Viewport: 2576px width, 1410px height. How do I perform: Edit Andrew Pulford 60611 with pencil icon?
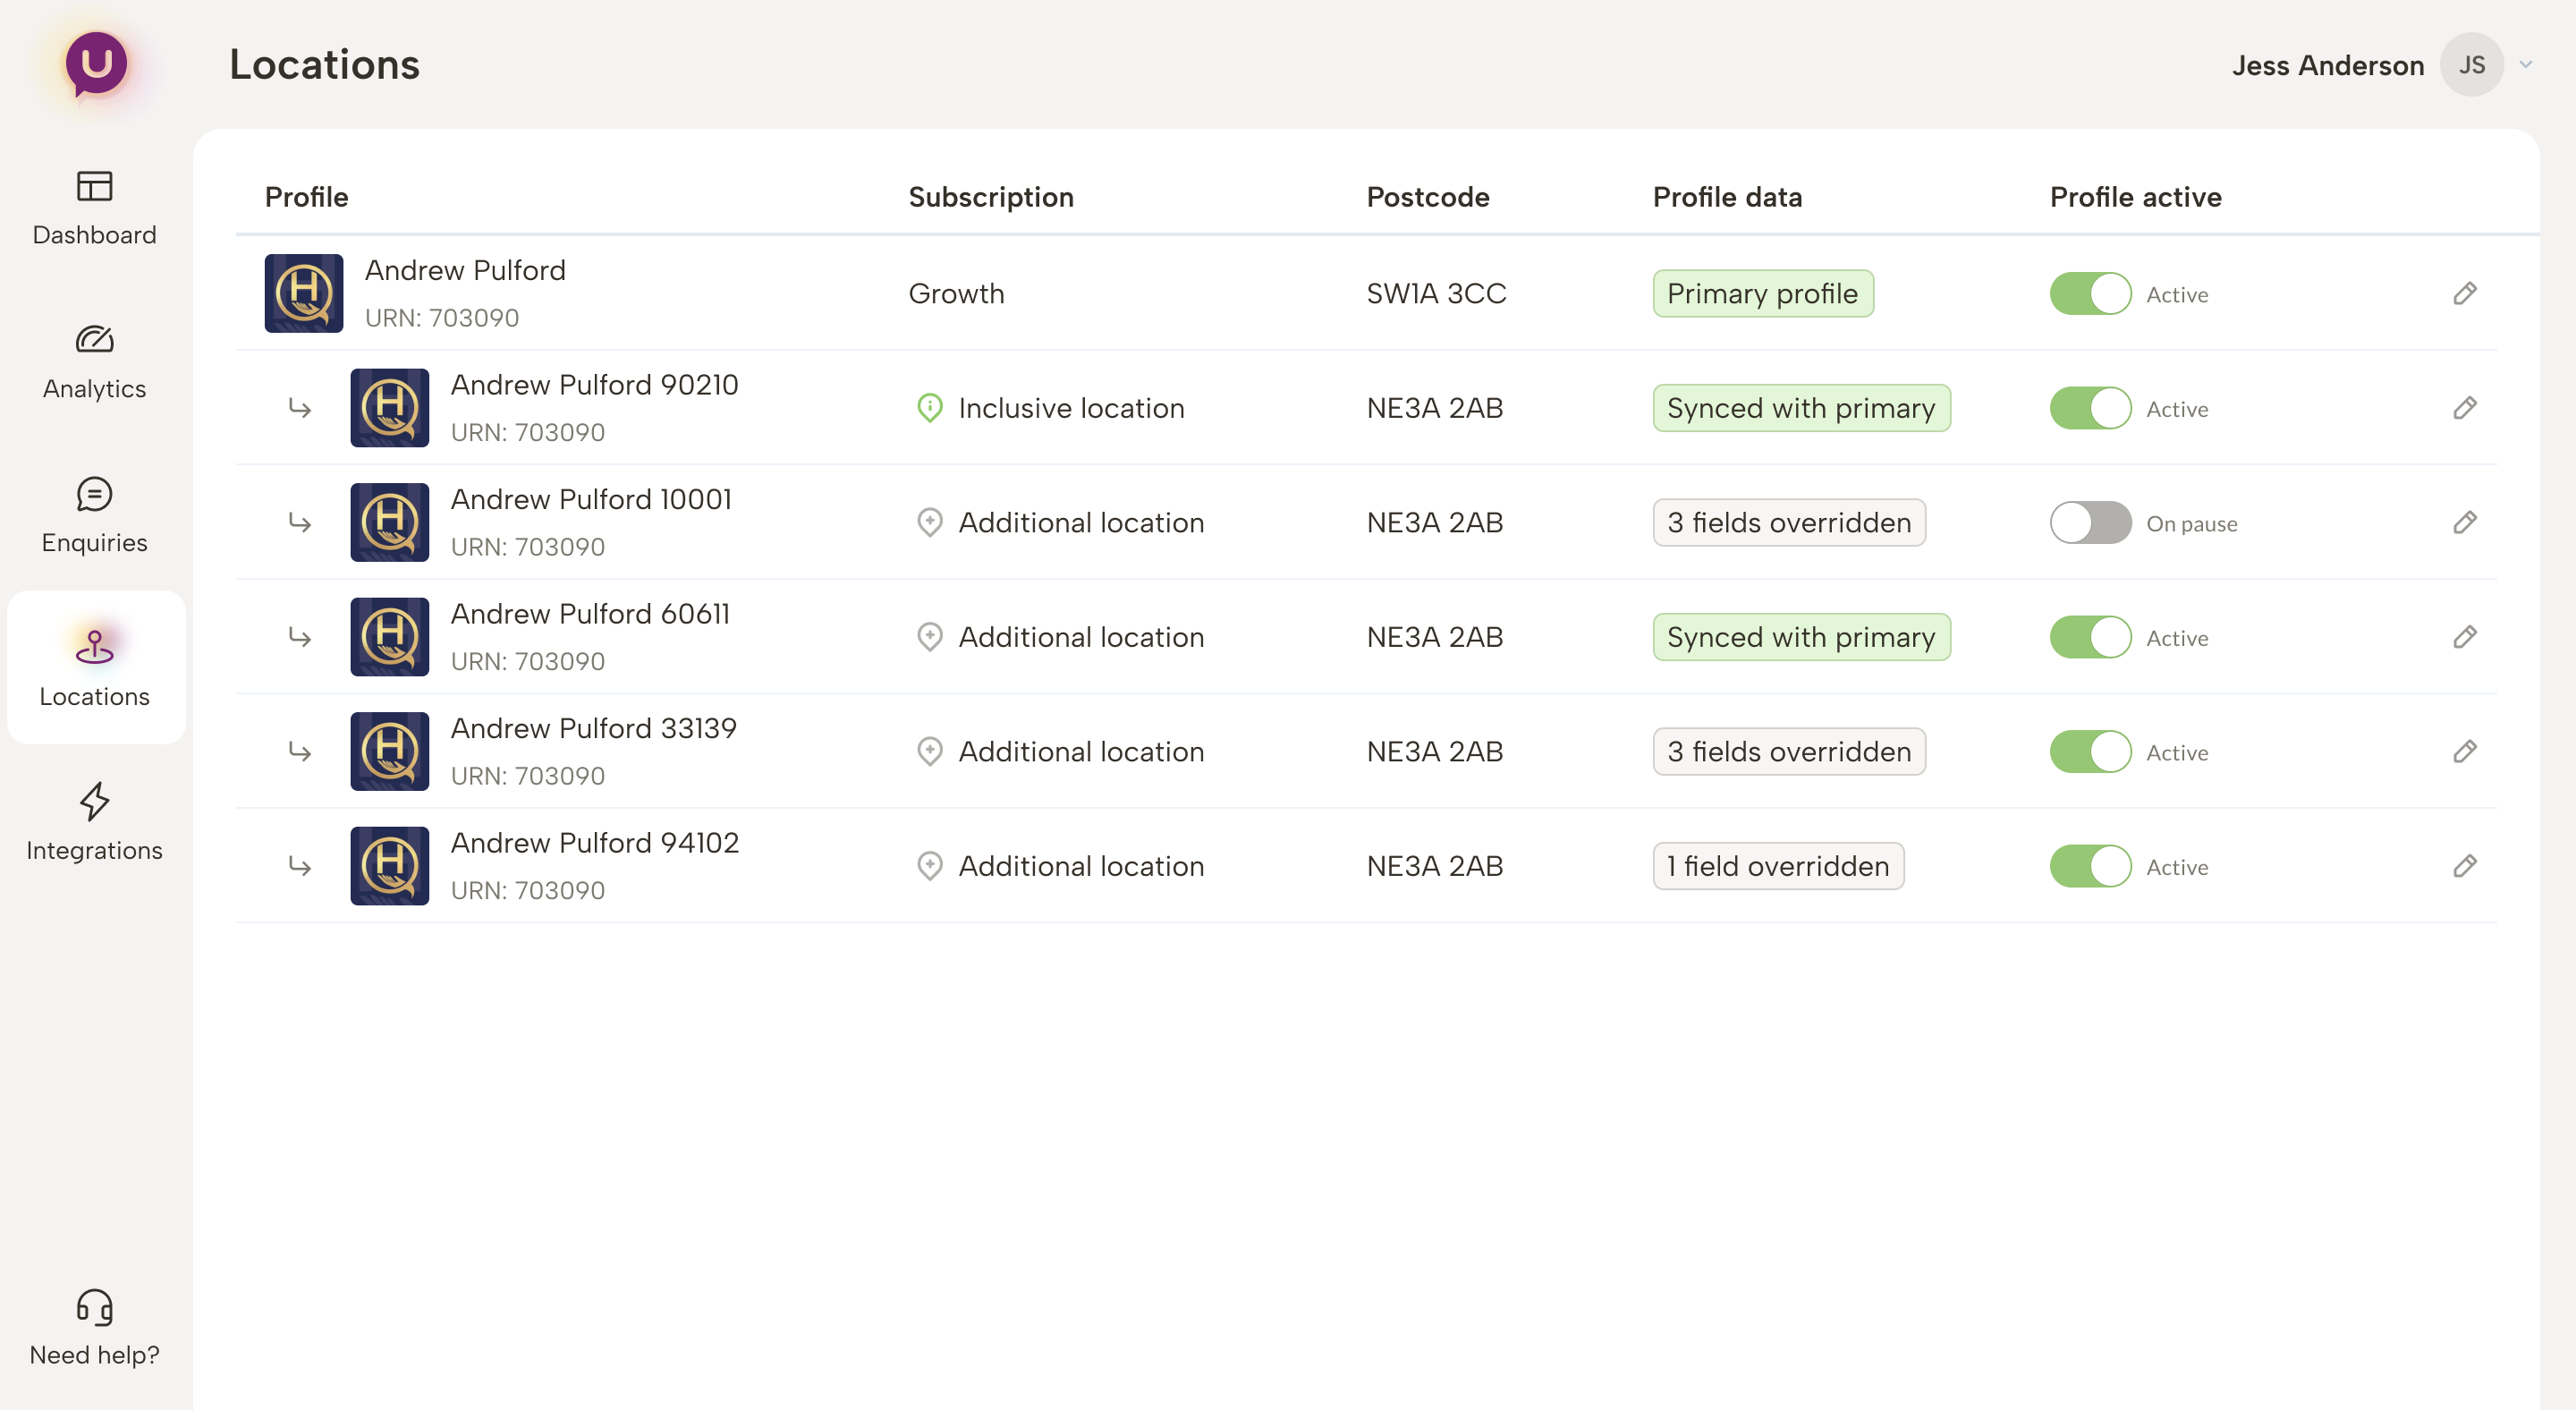click(2465, 637)
